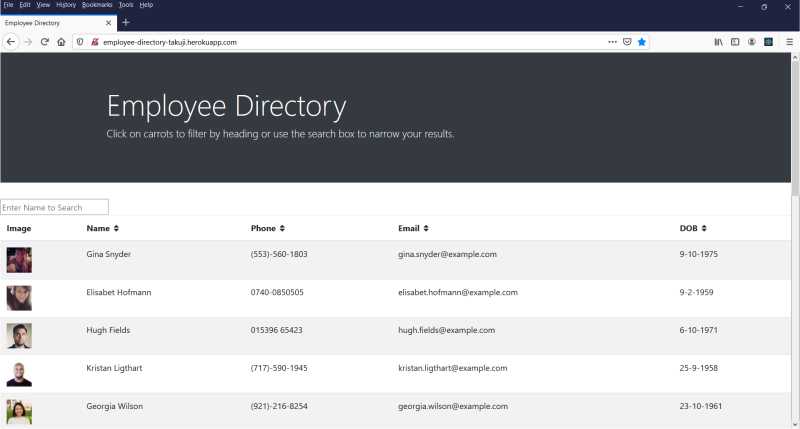
Task: Open page actions three-dot menu
Action: point(612,42)
